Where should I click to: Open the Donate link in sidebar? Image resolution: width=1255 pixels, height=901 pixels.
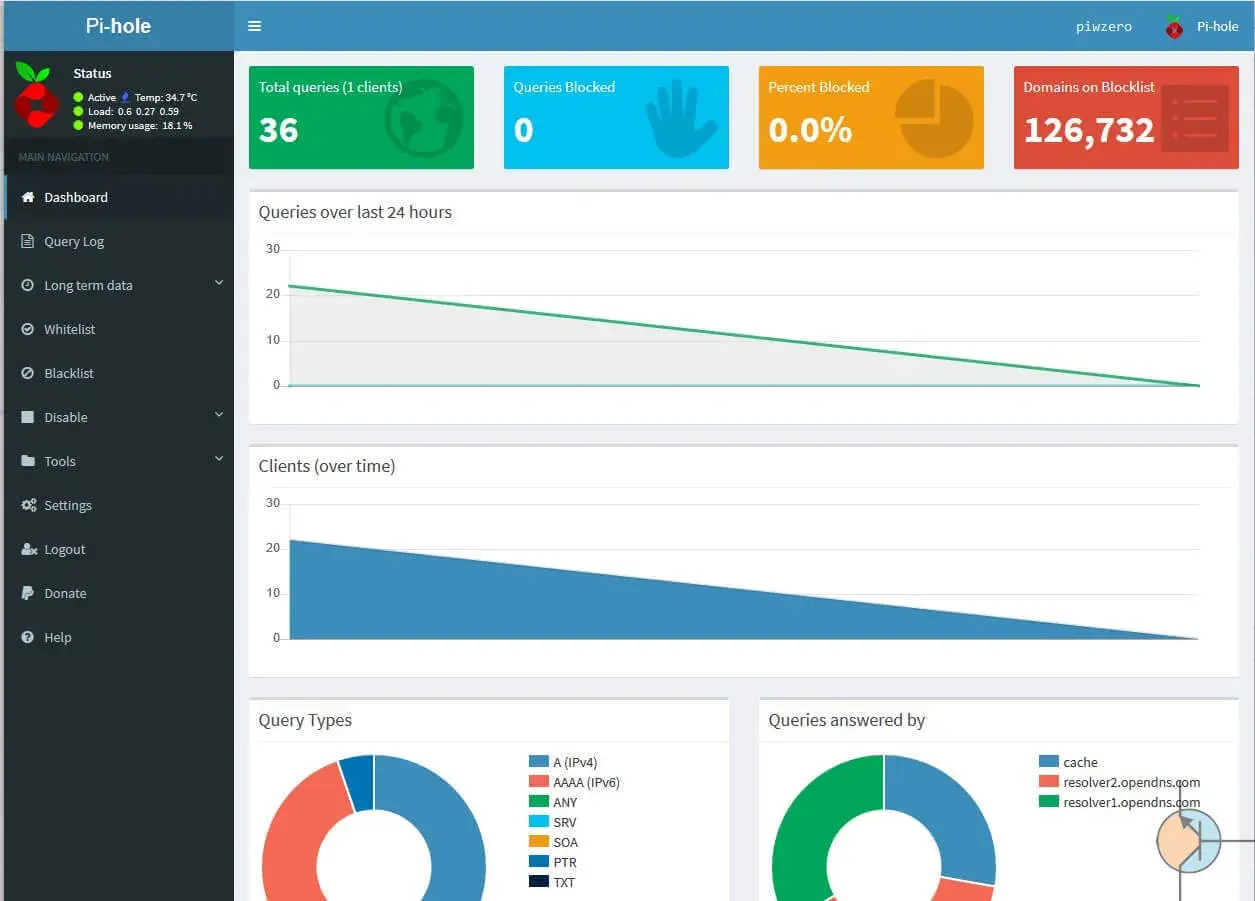(x=119, y=593)
